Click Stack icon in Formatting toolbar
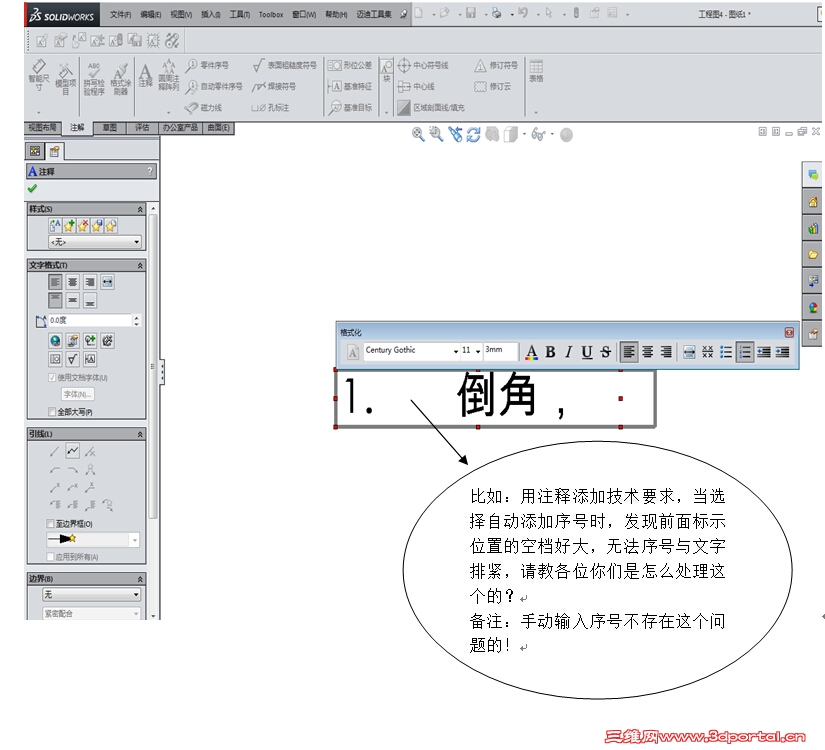This screenshot has width=825, height=750. coord(708,352)
